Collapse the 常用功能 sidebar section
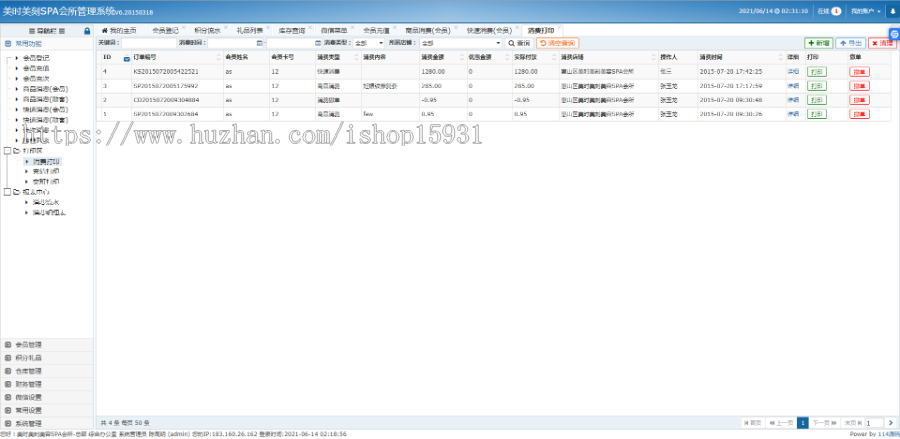900x439 pixels. (46, 44)
